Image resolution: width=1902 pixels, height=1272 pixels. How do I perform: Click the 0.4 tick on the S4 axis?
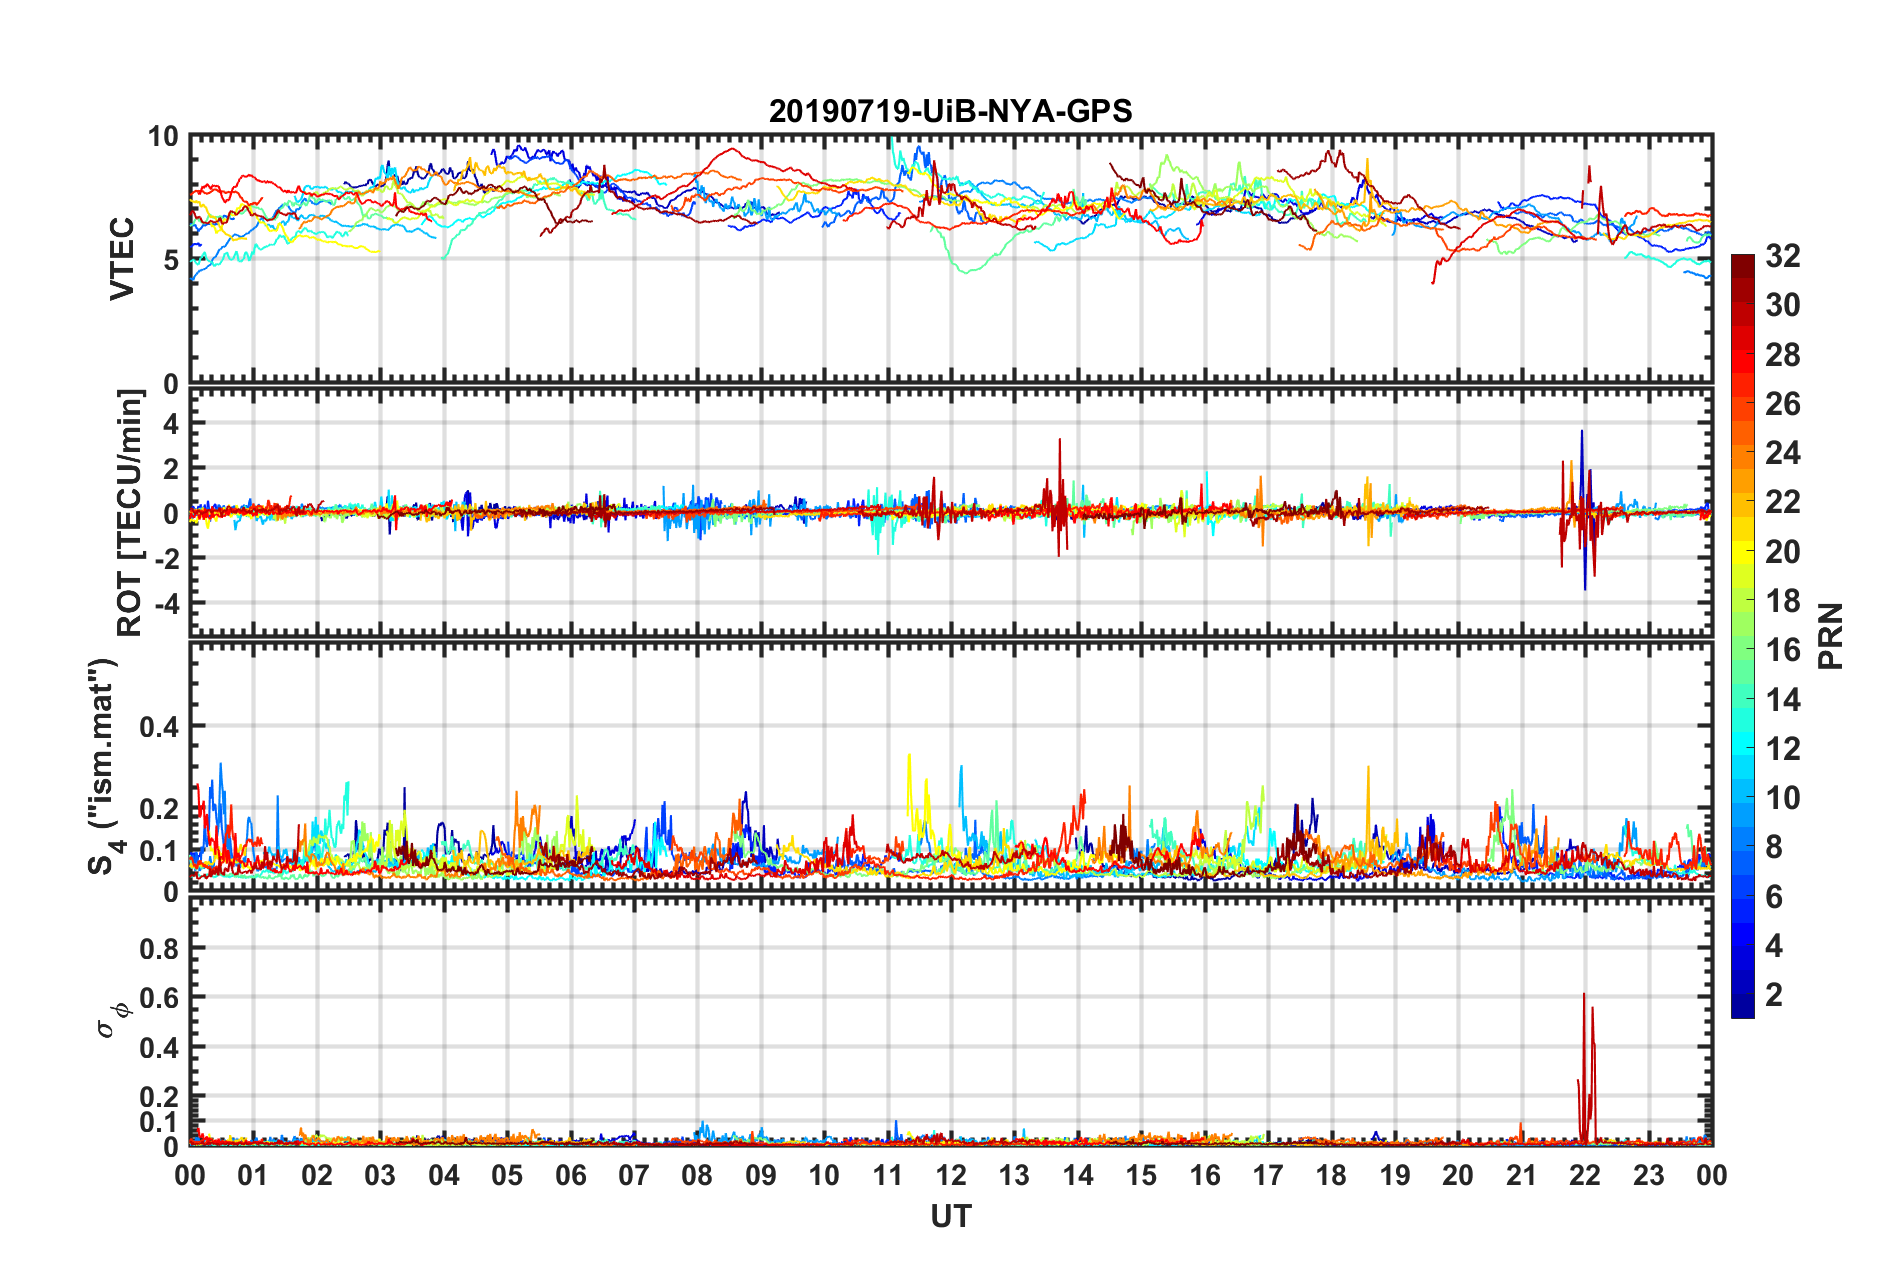click(159, 726)
